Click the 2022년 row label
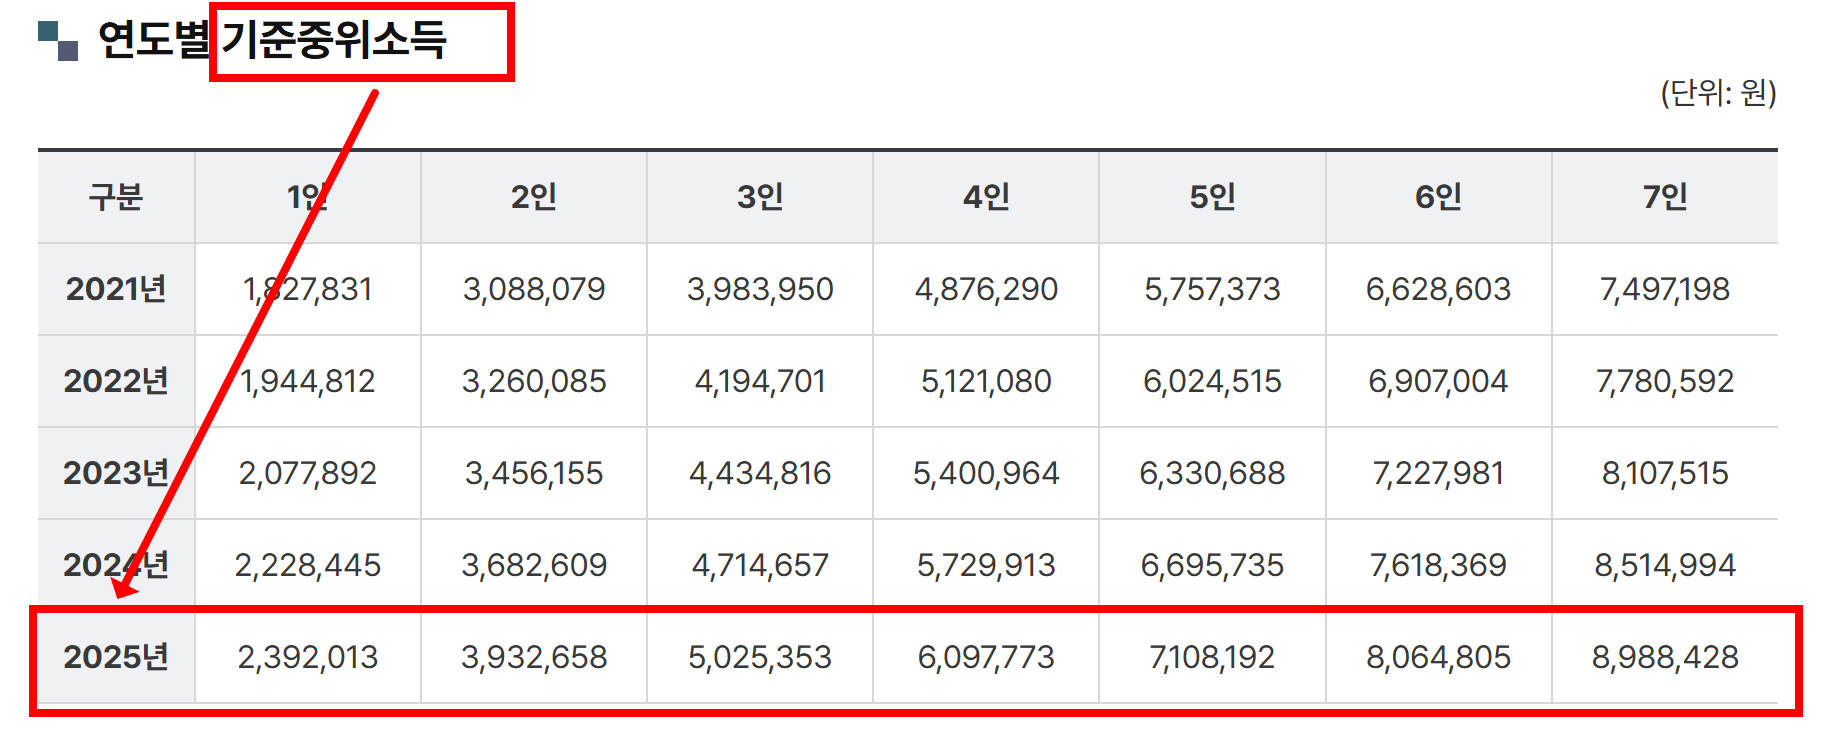 pyautogui.click(x=116, y=381)
